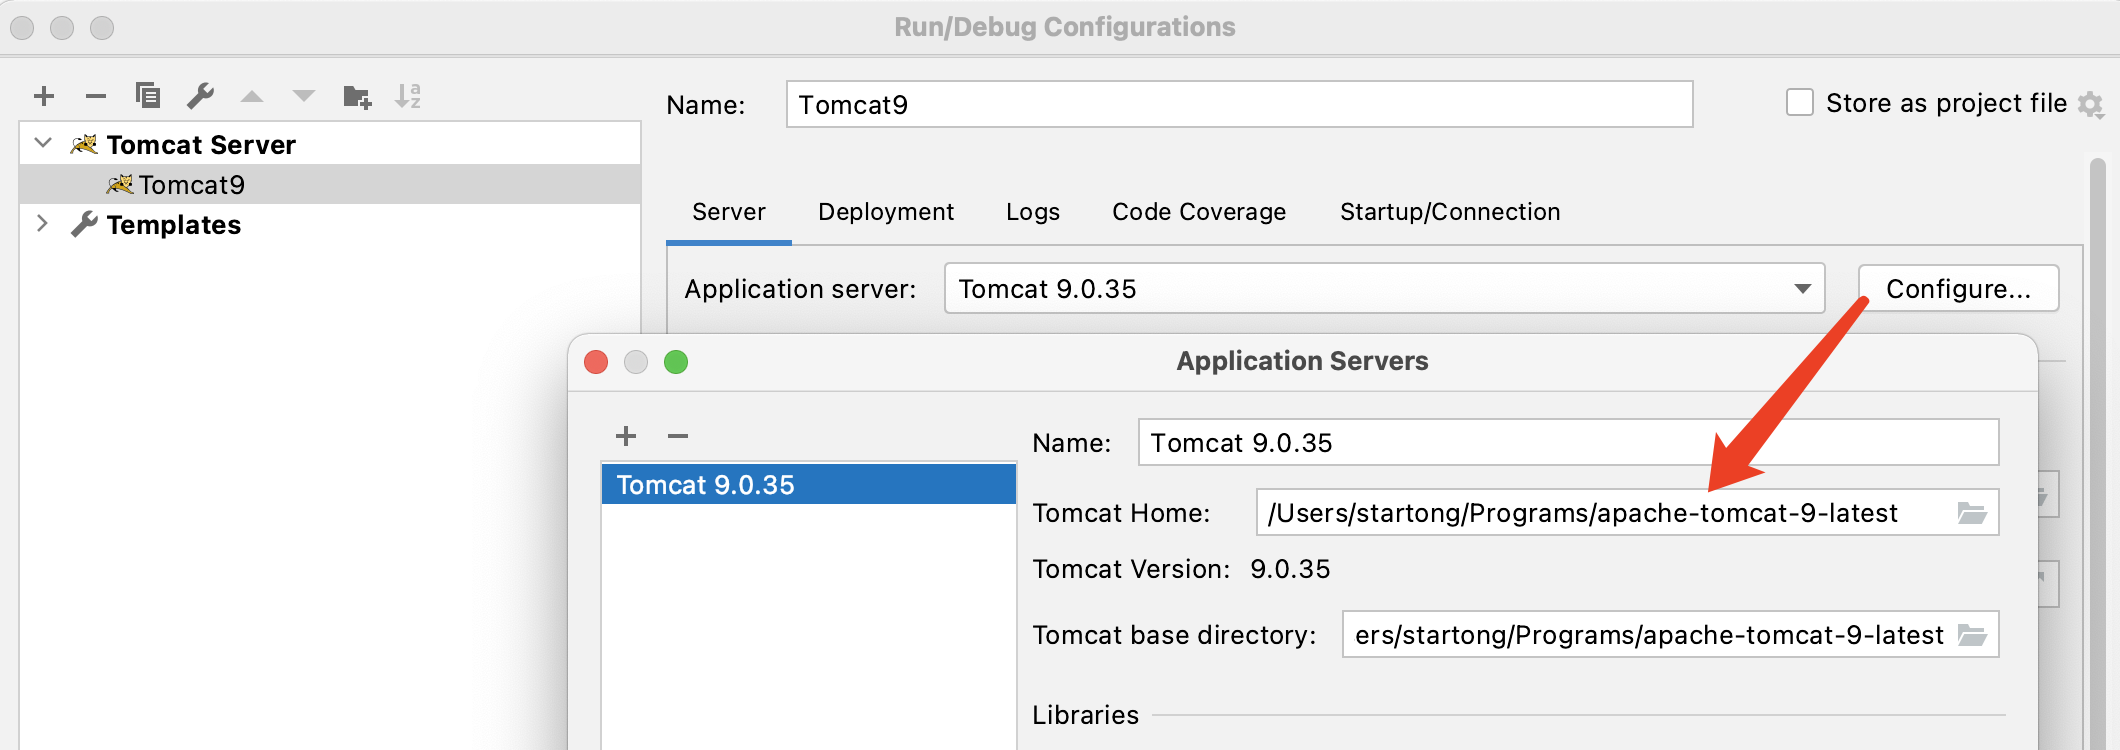Click the Libraries section label
The image size is (2120, 750).
[1085, 715]
